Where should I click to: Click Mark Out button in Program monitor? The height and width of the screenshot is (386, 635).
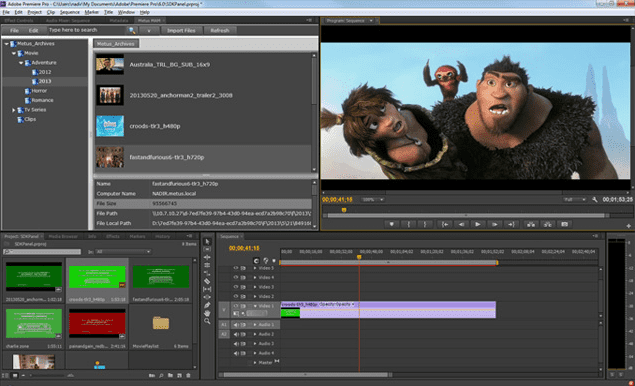click(x=425, y=224)
